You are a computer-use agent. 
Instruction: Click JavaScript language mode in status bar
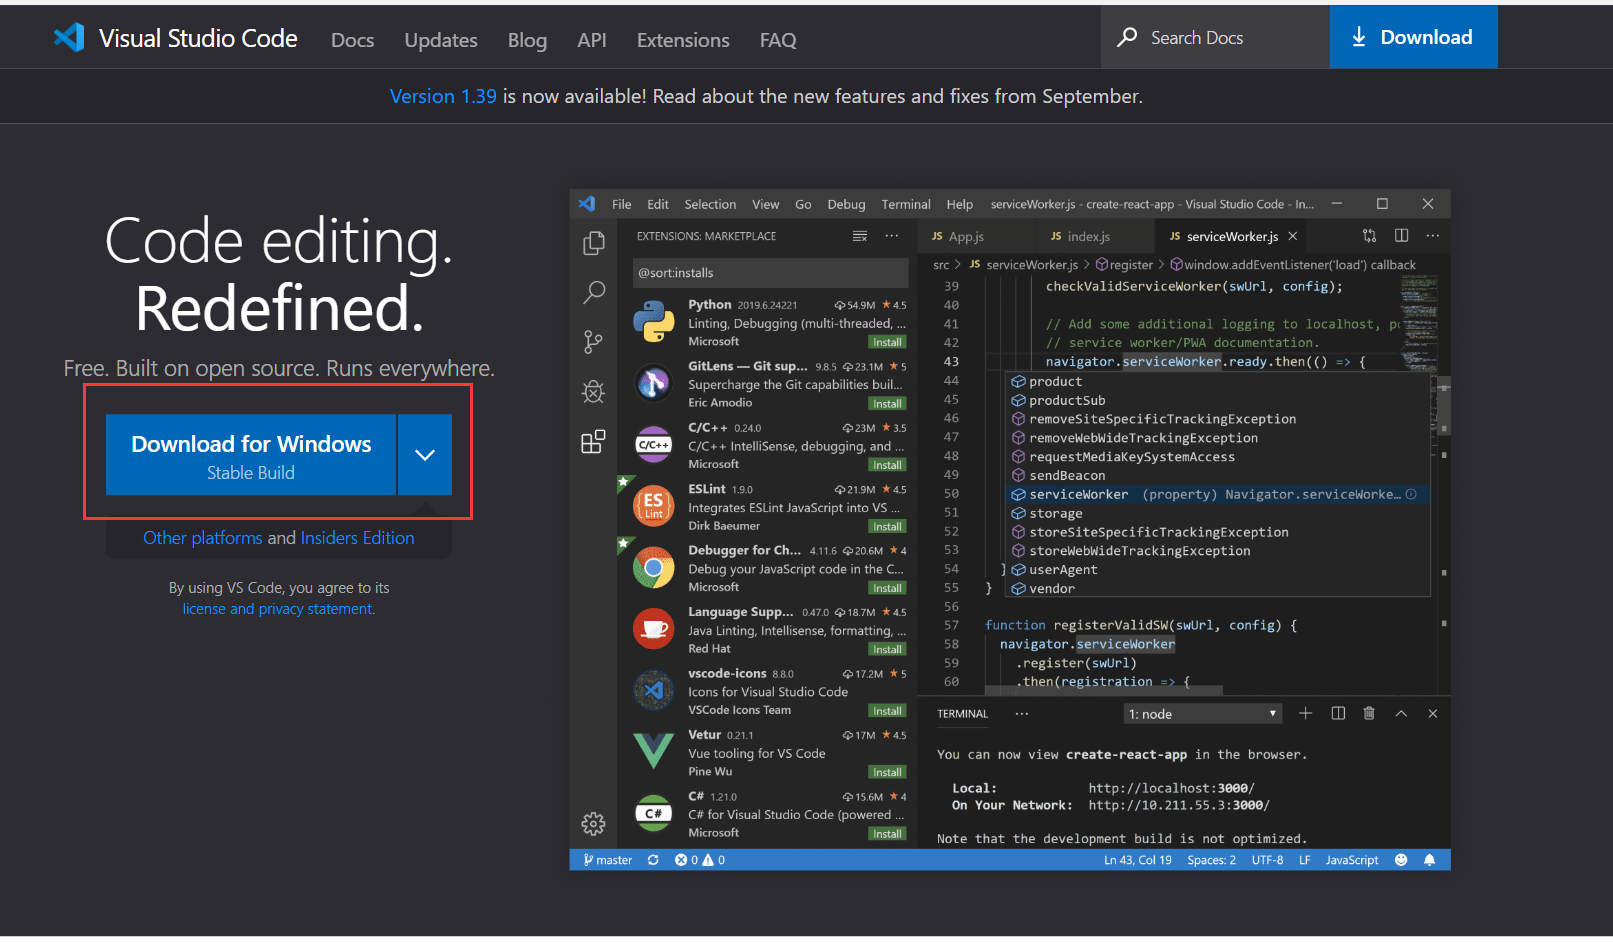(1352, 860)
